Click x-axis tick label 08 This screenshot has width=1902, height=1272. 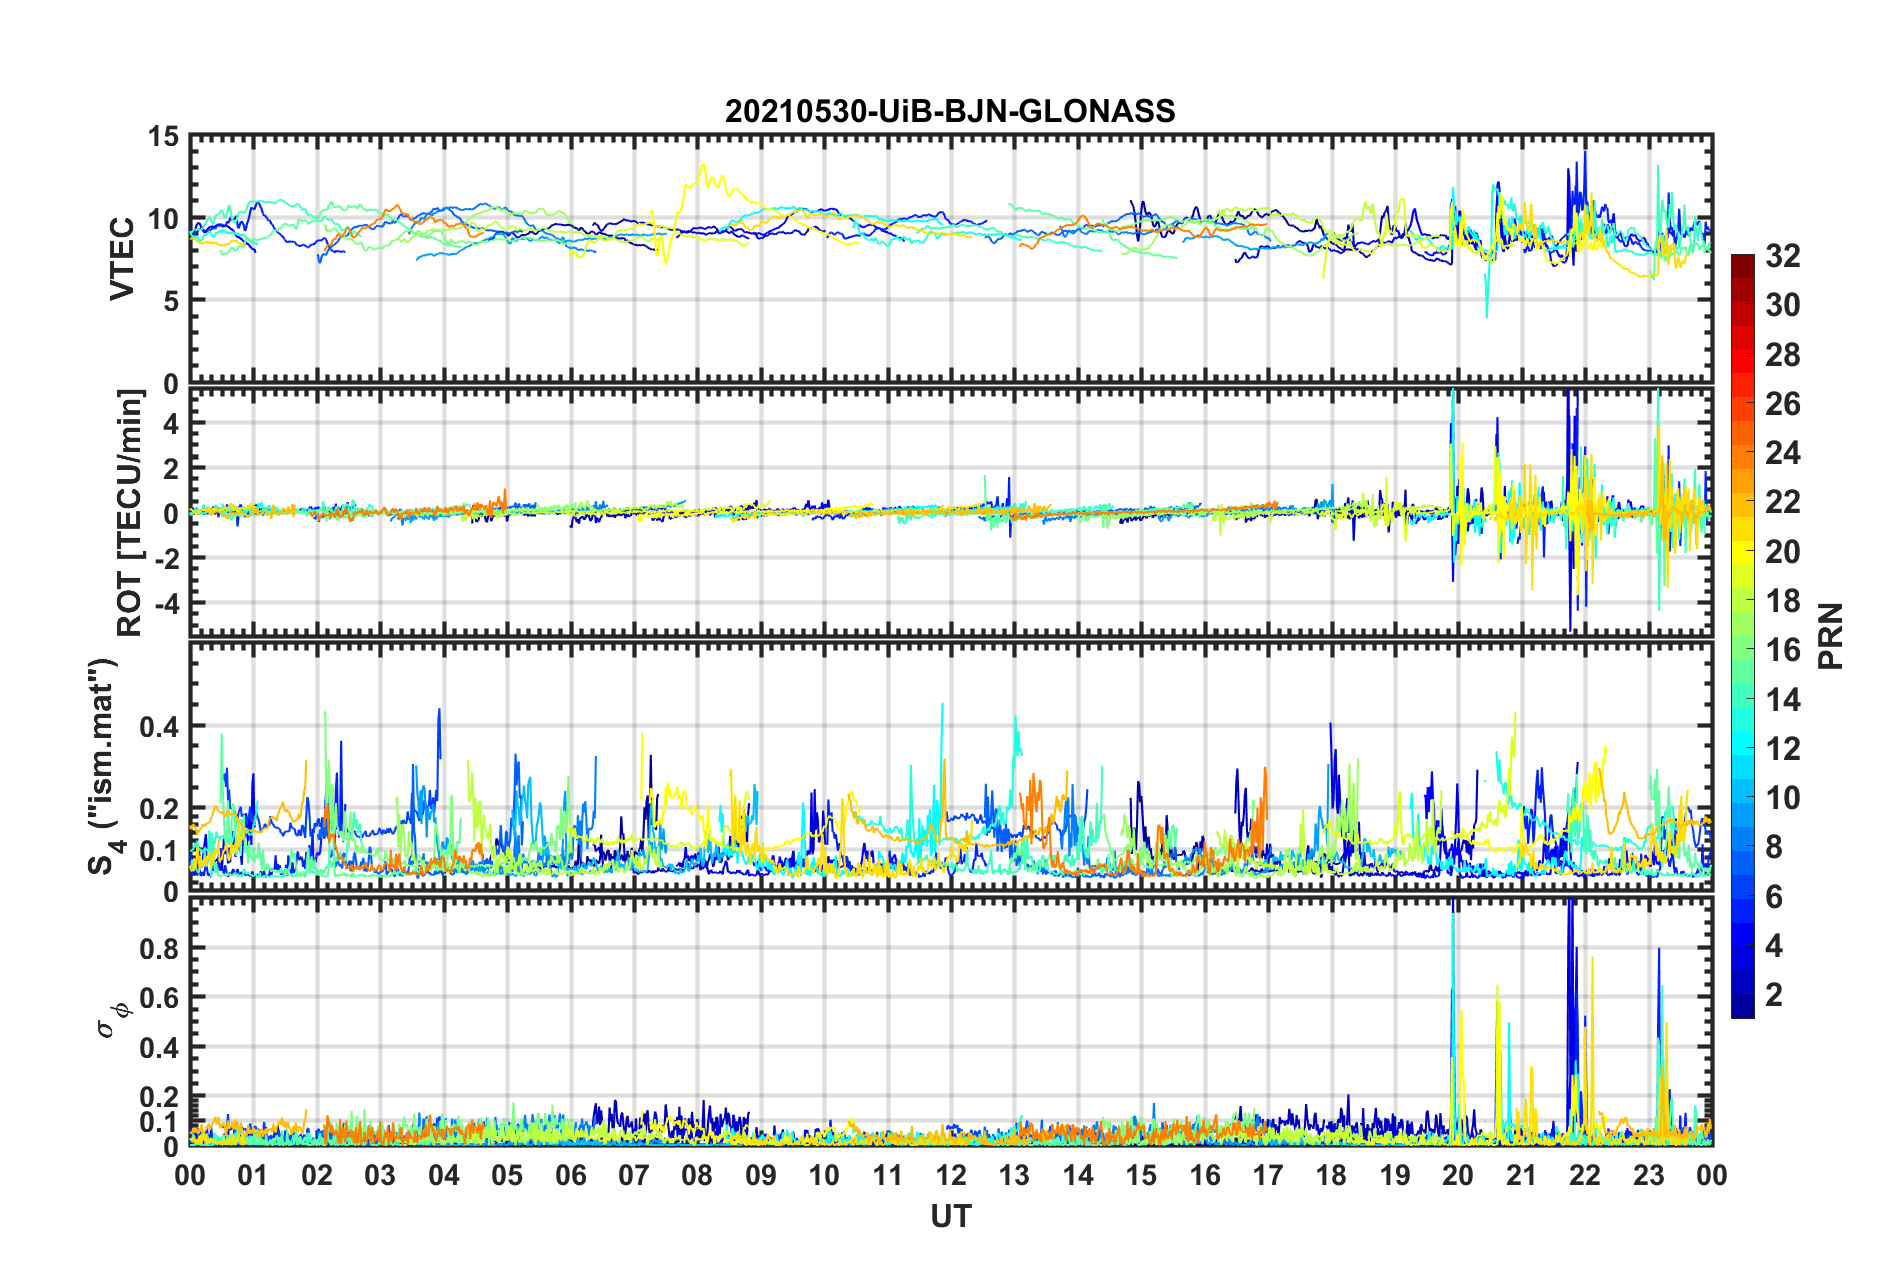(x=697, y=1175)
